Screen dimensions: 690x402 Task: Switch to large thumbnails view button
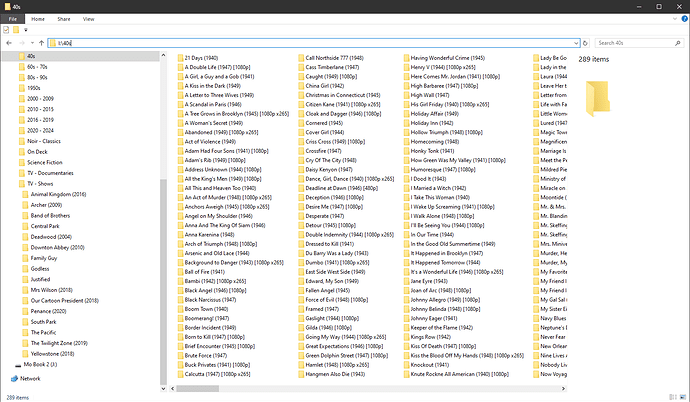point(683,398)
